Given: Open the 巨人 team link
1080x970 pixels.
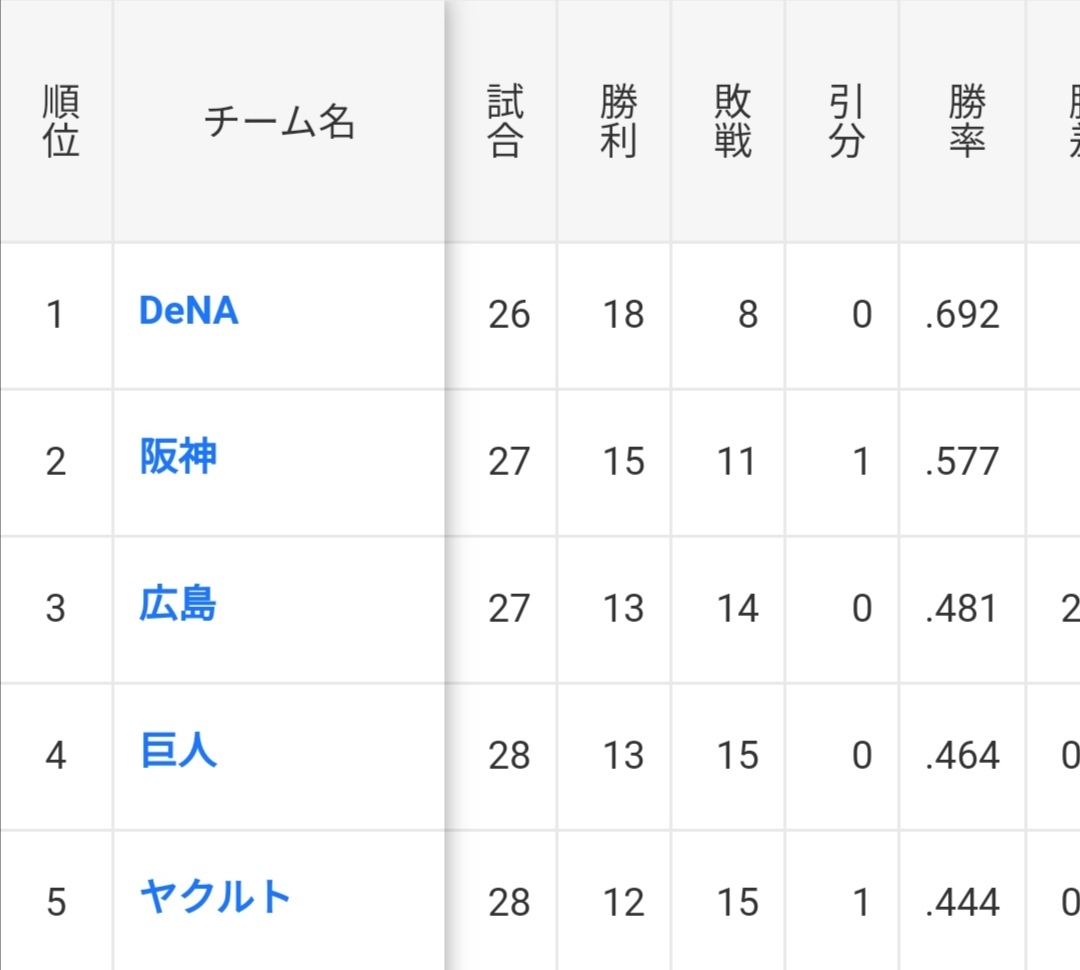Looking at the screenshot, I should 178,750.
